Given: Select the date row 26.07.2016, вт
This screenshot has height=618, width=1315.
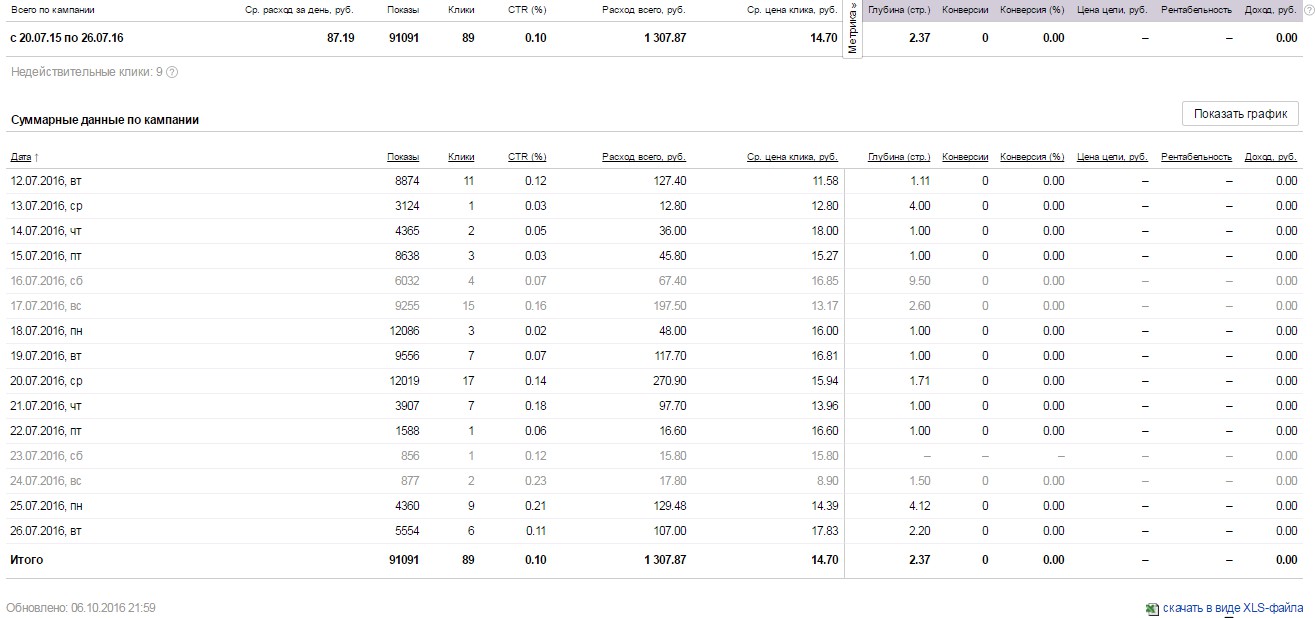Looking at the screenshot, I should pyautogui.click(x=46, y=531).
